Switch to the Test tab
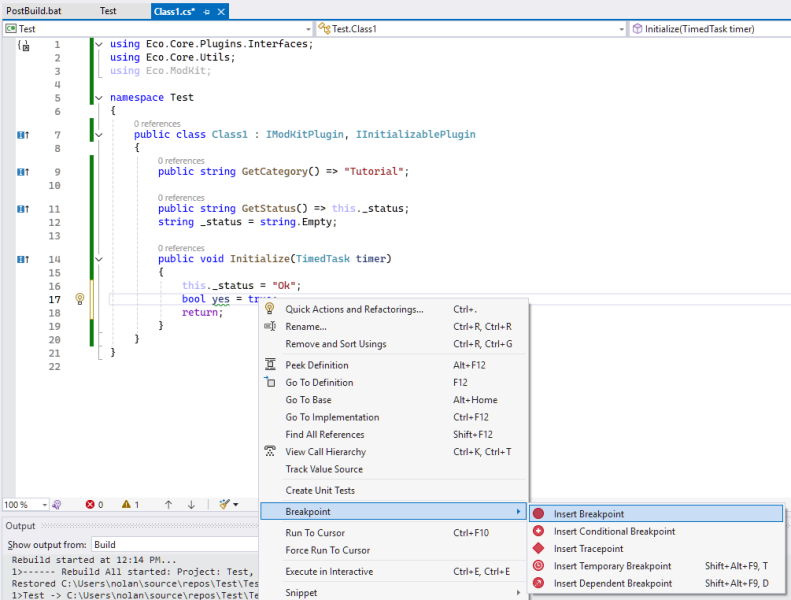Screen dimensions: 791x600 pos(108,11)
